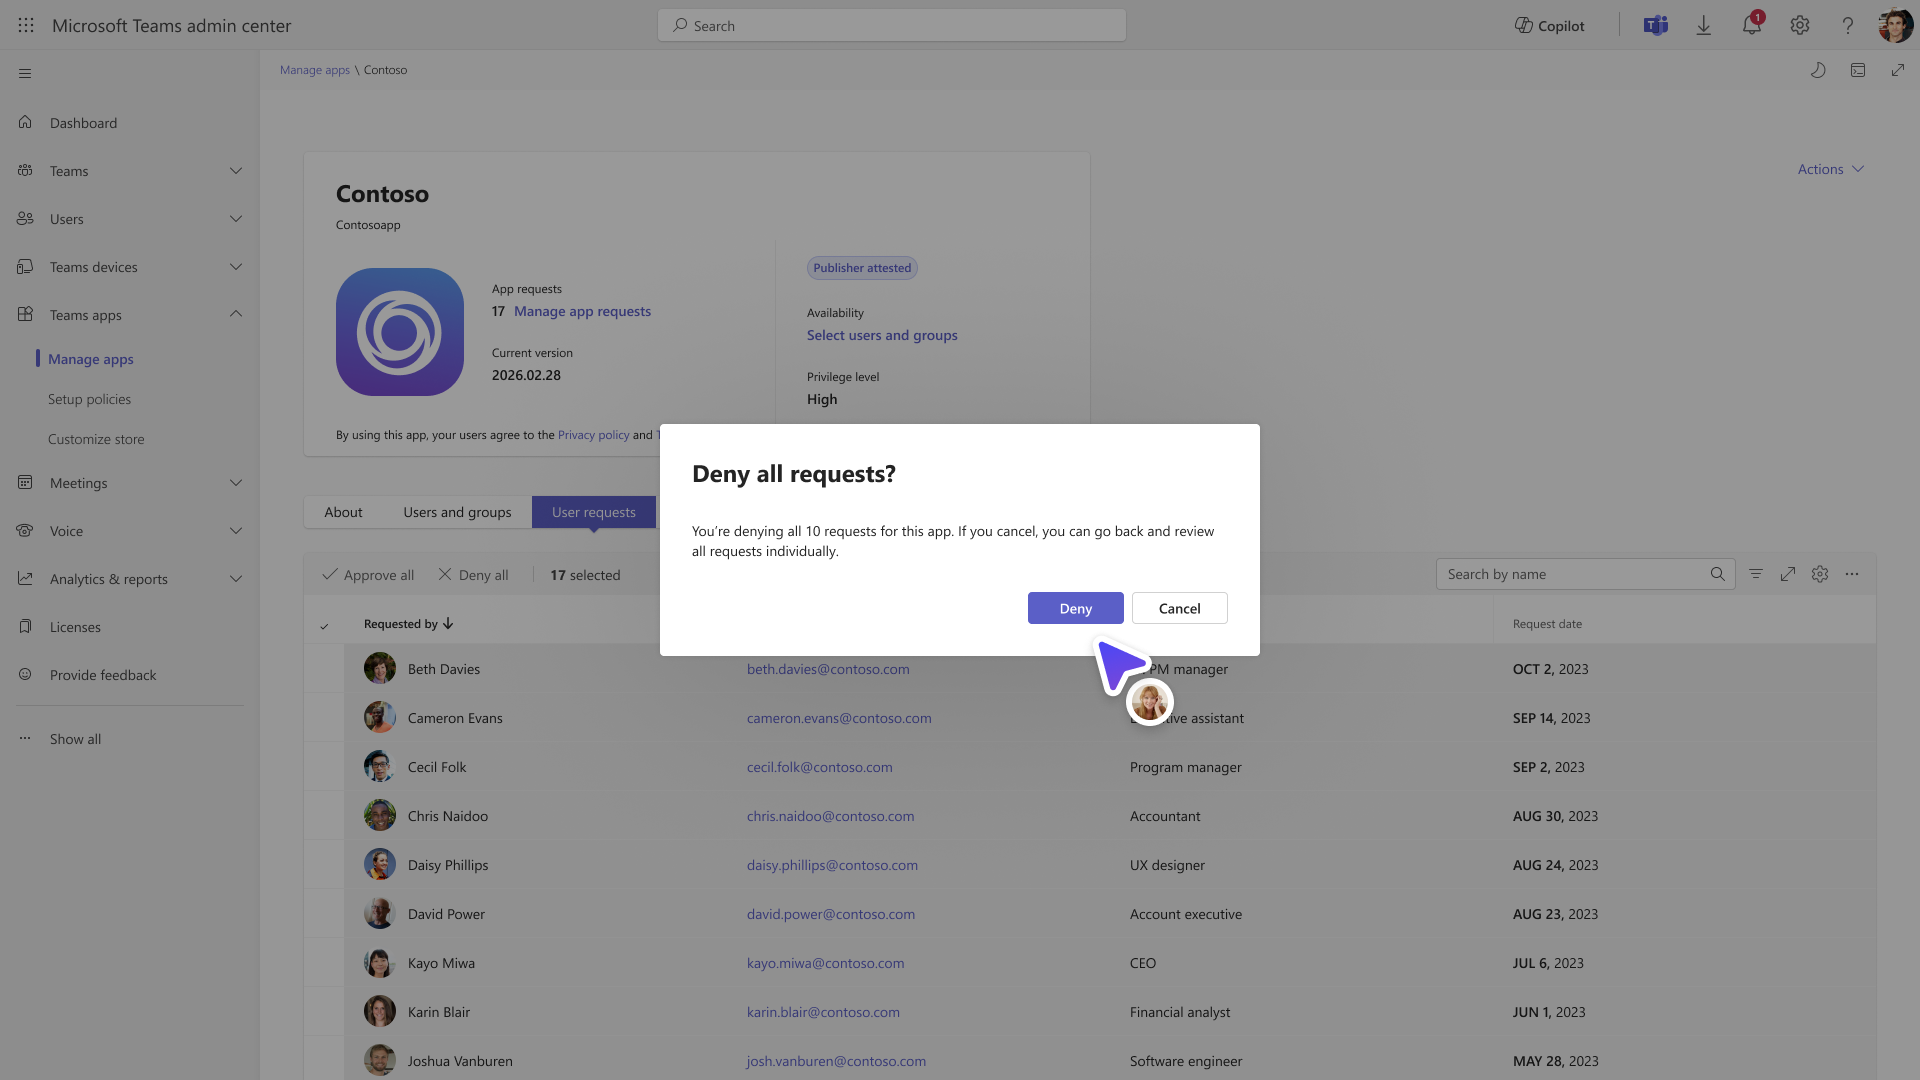
Task: Open Manage app requests link
Action: point(582,311)
